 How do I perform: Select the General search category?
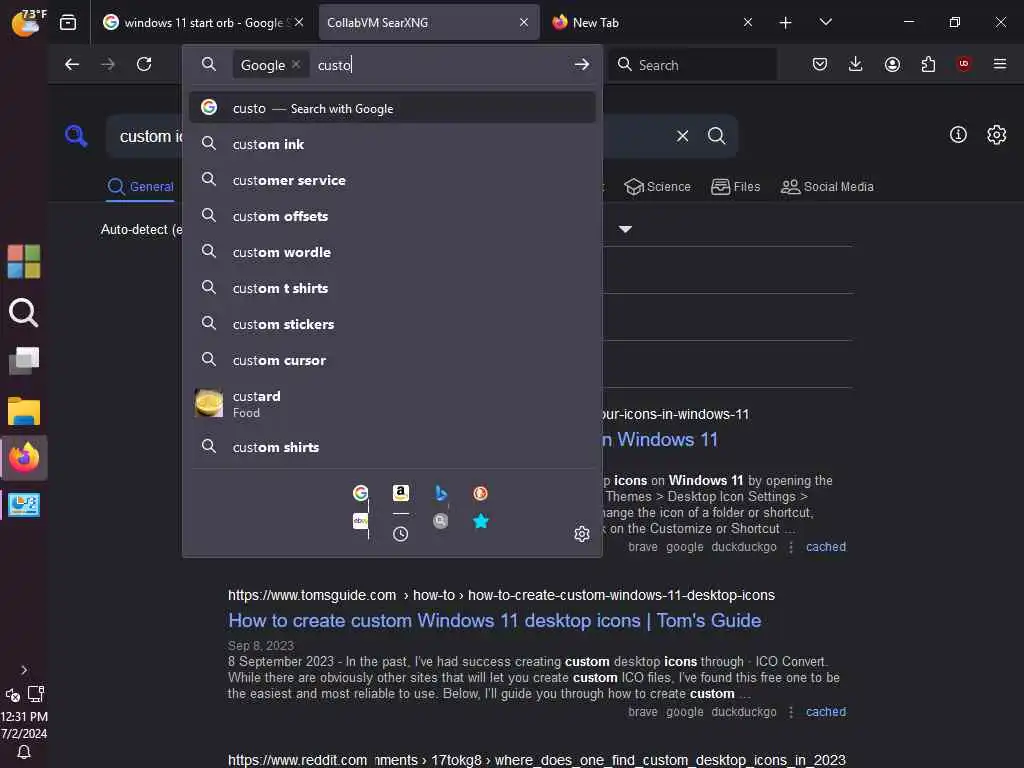[140, 187]
